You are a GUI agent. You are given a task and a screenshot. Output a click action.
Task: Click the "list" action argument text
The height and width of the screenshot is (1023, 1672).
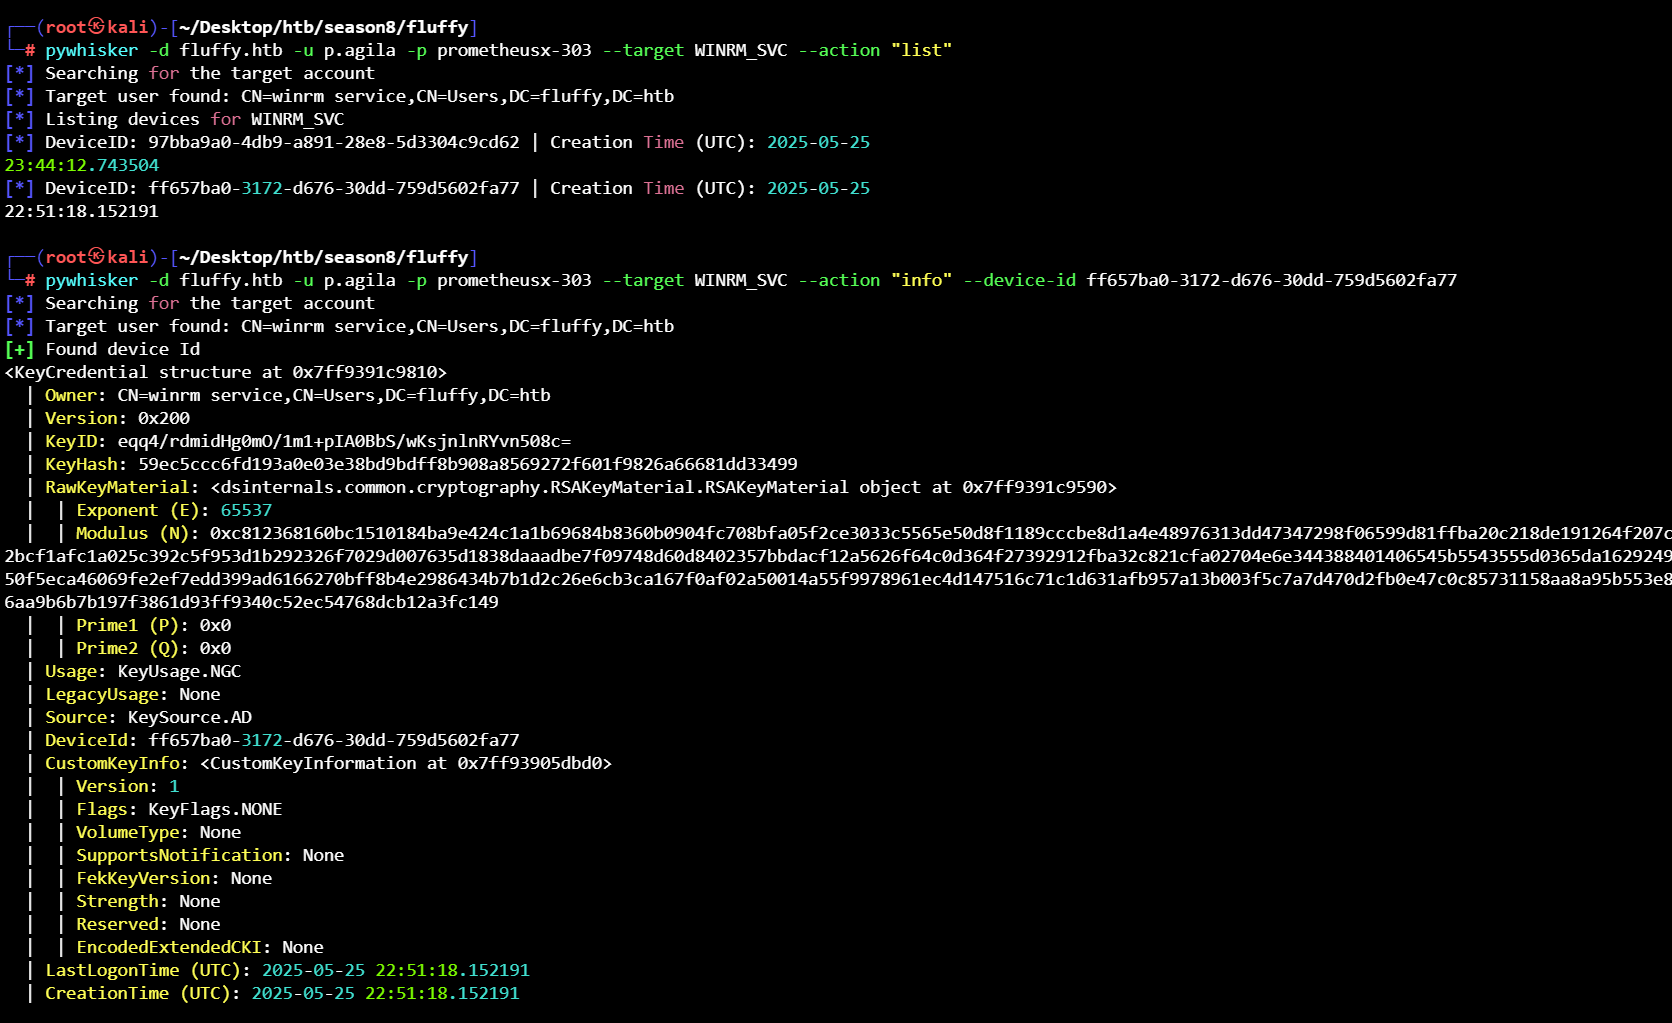(921, 50)
